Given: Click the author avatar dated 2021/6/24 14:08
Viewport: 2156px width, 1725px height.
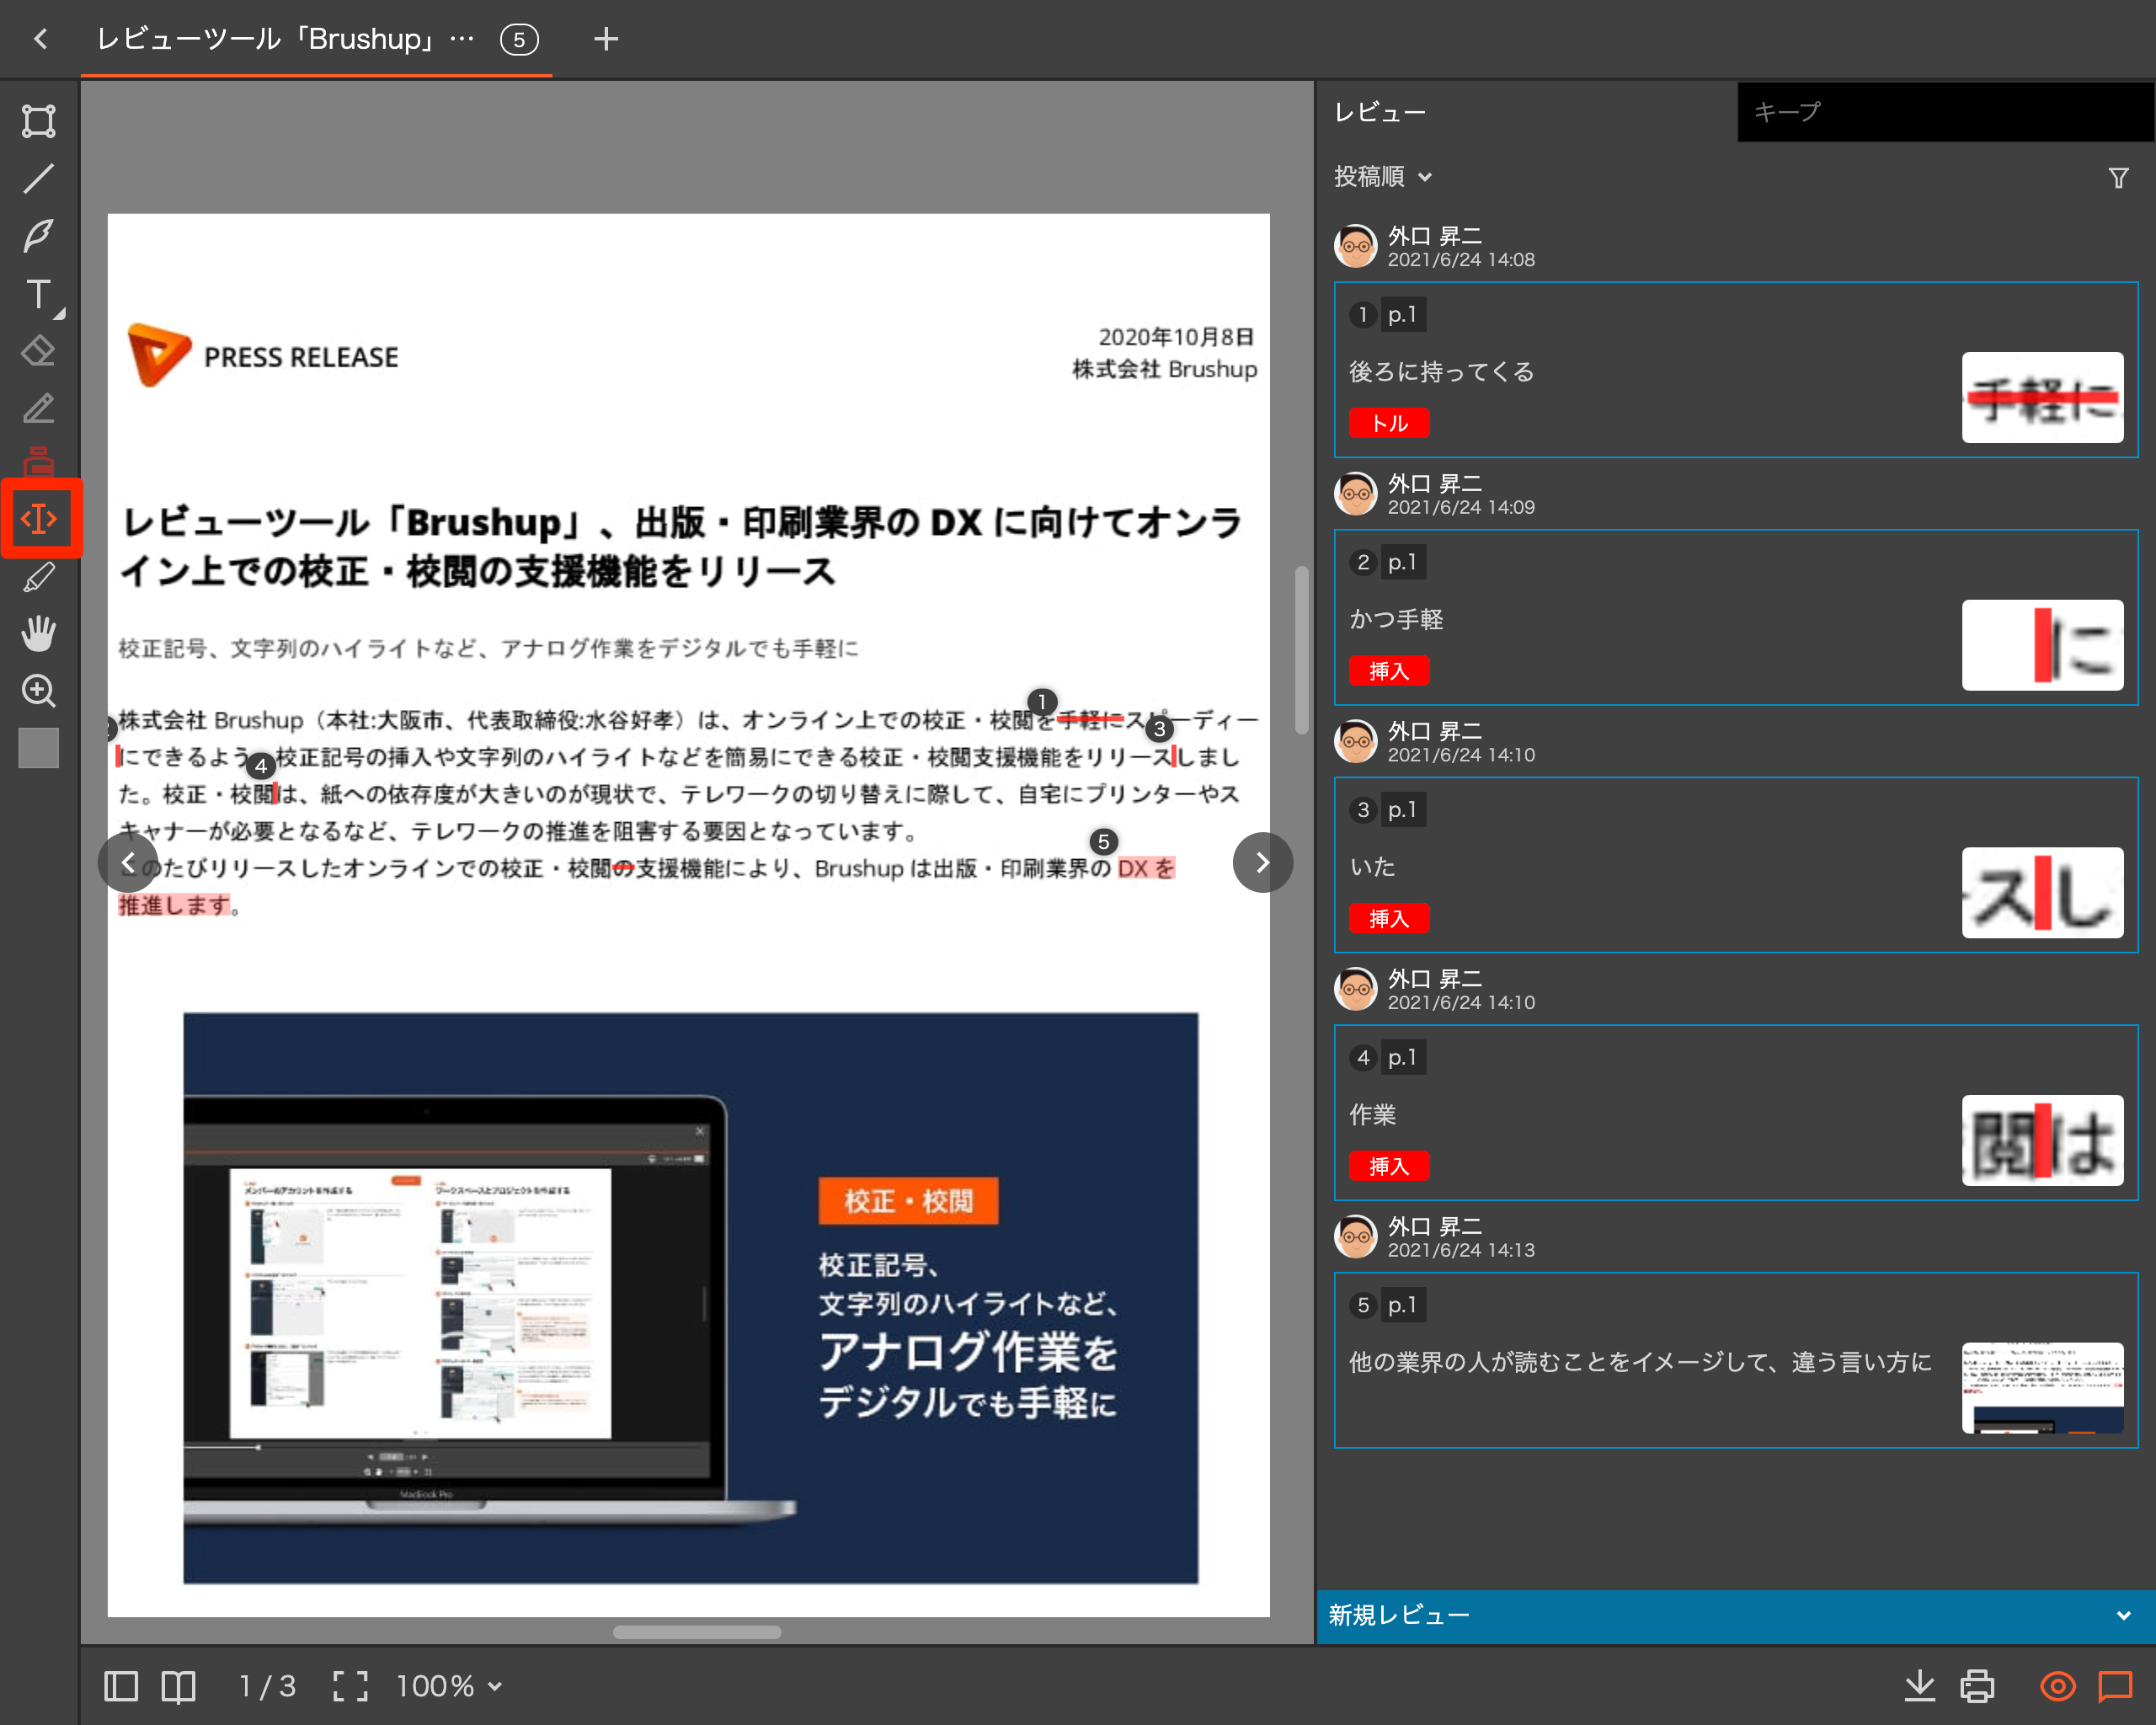Looking at the screenshot, I should [x=1356, y=246].
